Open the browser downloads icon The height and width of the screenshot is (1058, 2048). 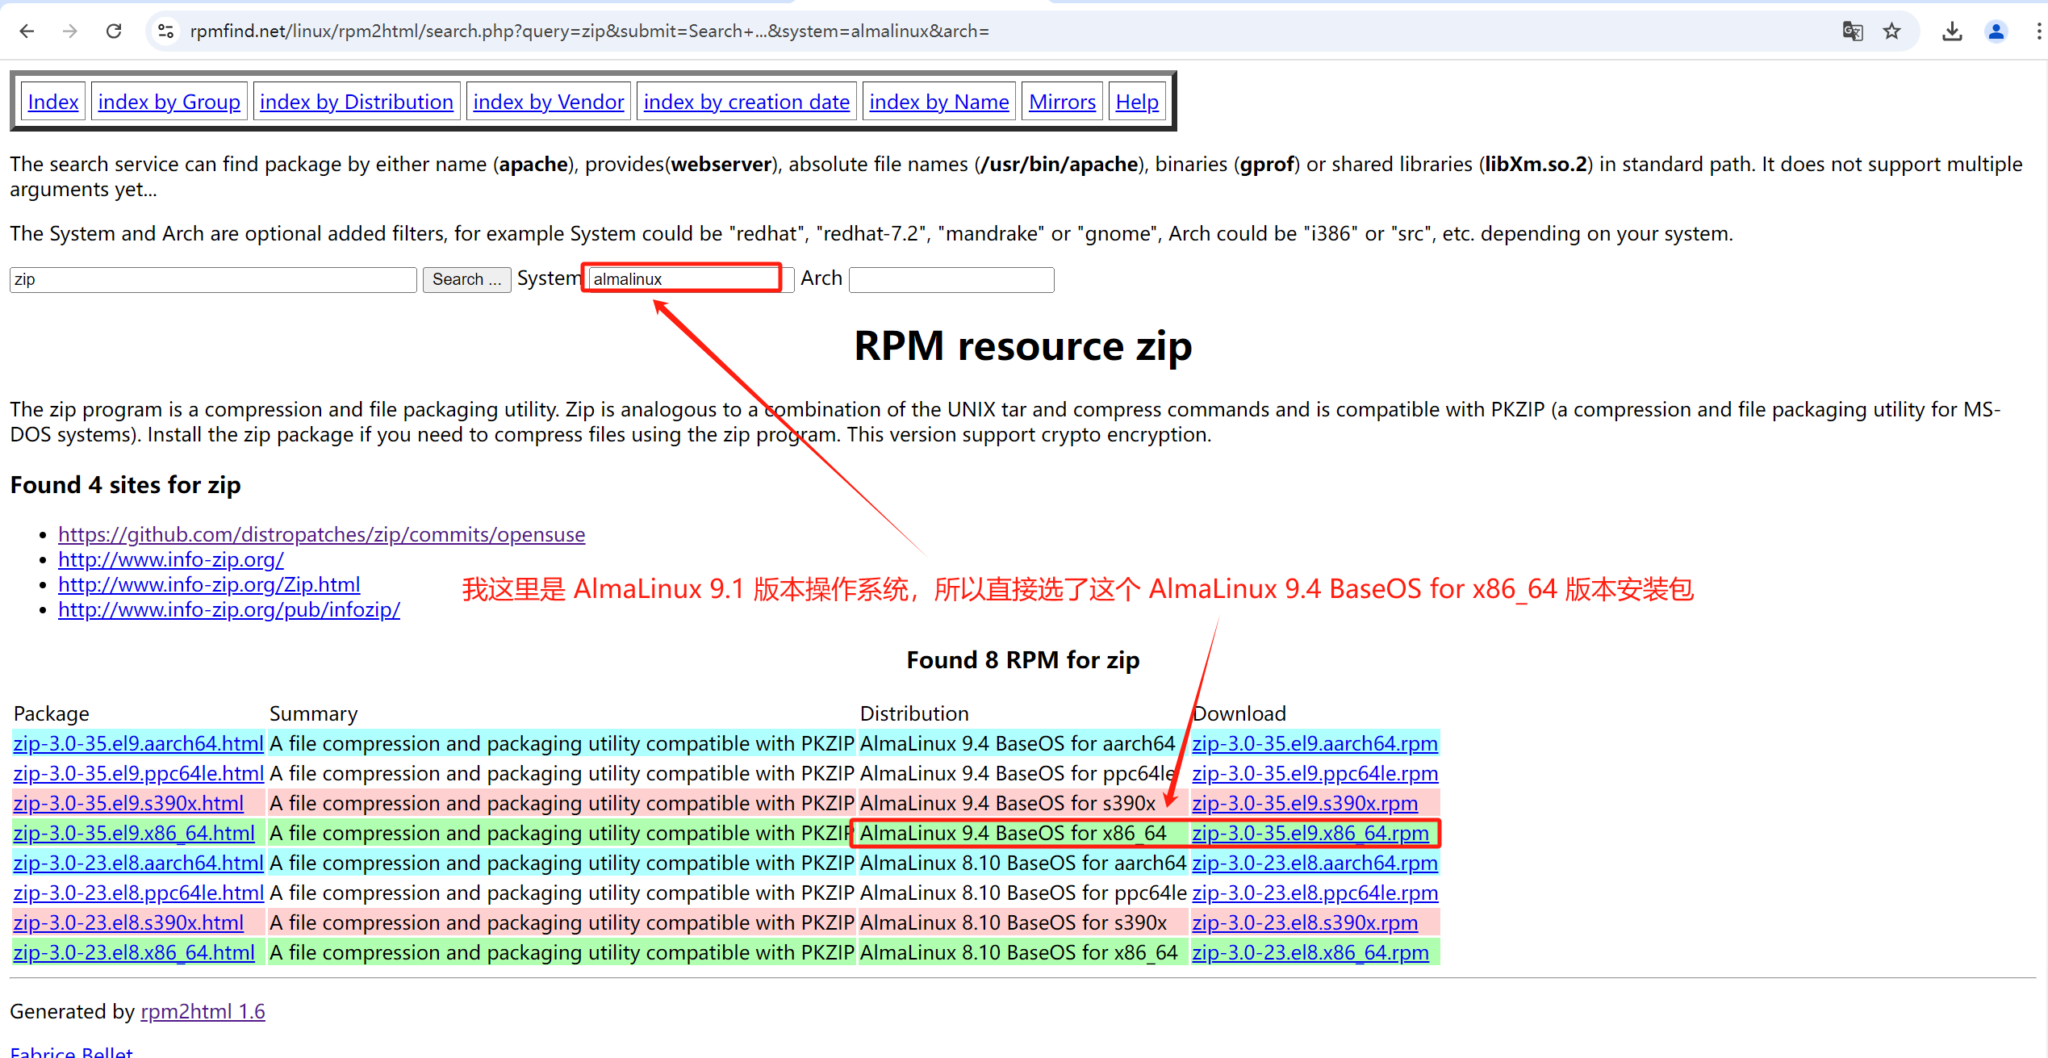[x=1951, y=31]
